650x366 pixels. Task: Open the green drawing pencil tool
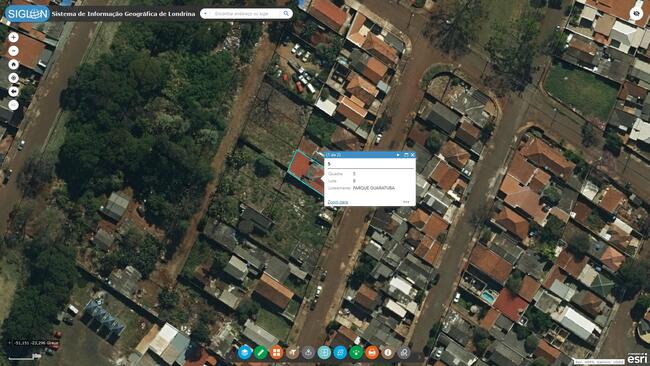(260, 352)
